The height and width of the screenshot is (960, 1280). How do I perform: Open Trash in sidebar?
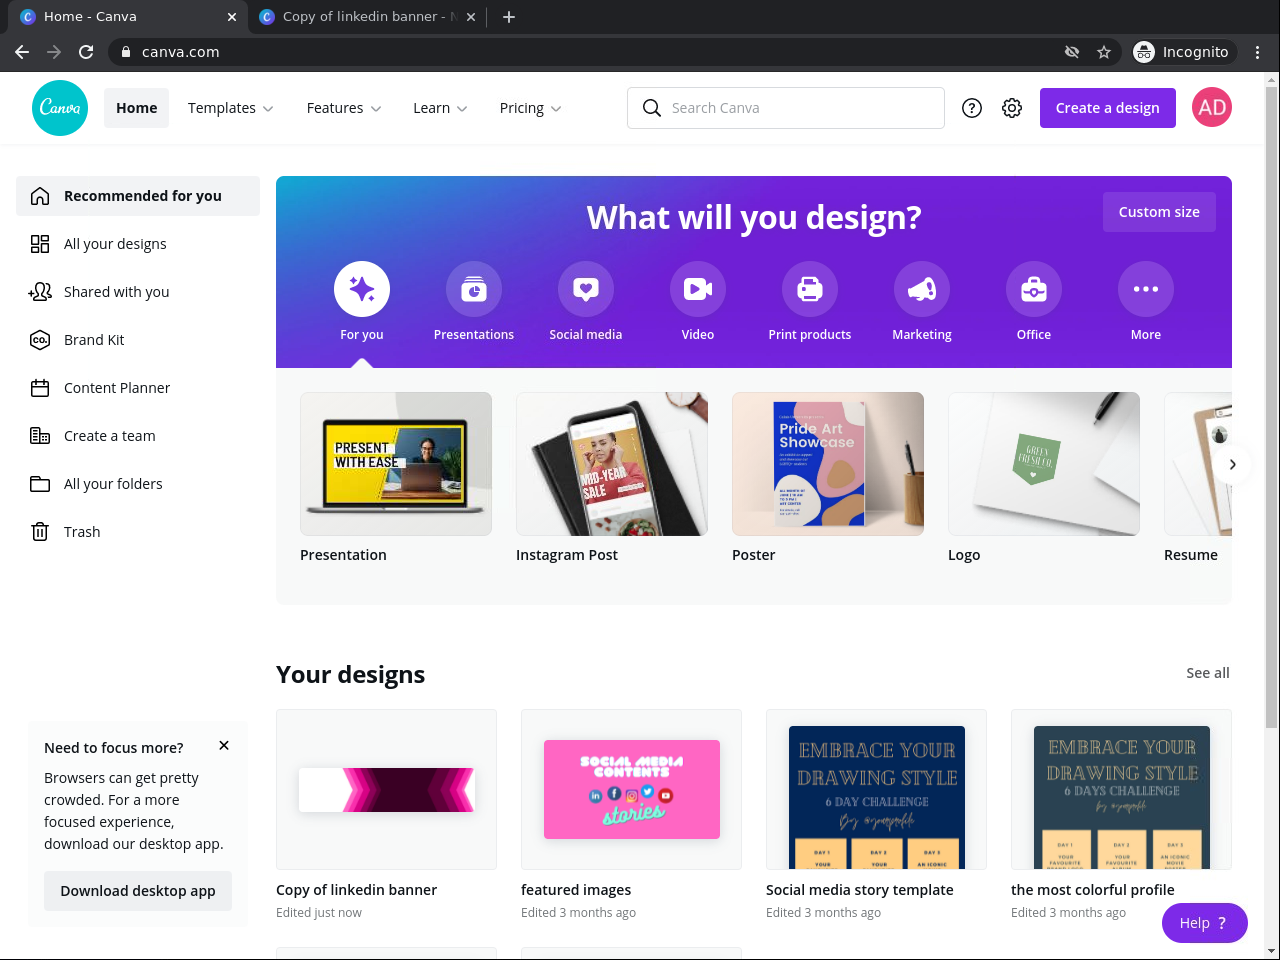point(138,532)
